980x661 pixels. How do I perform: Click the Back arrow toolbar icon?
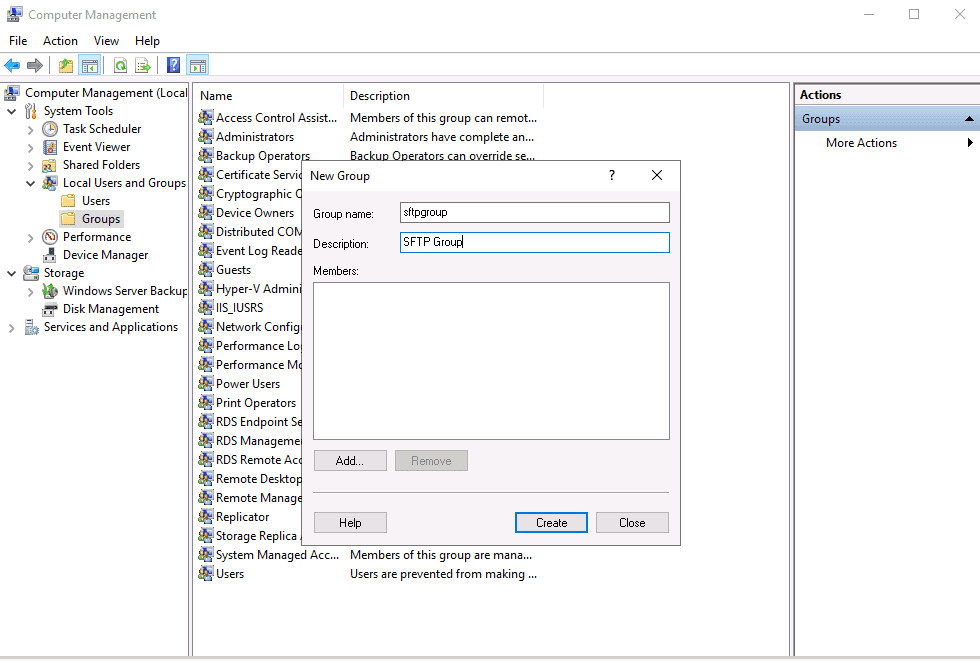point(12,65)
